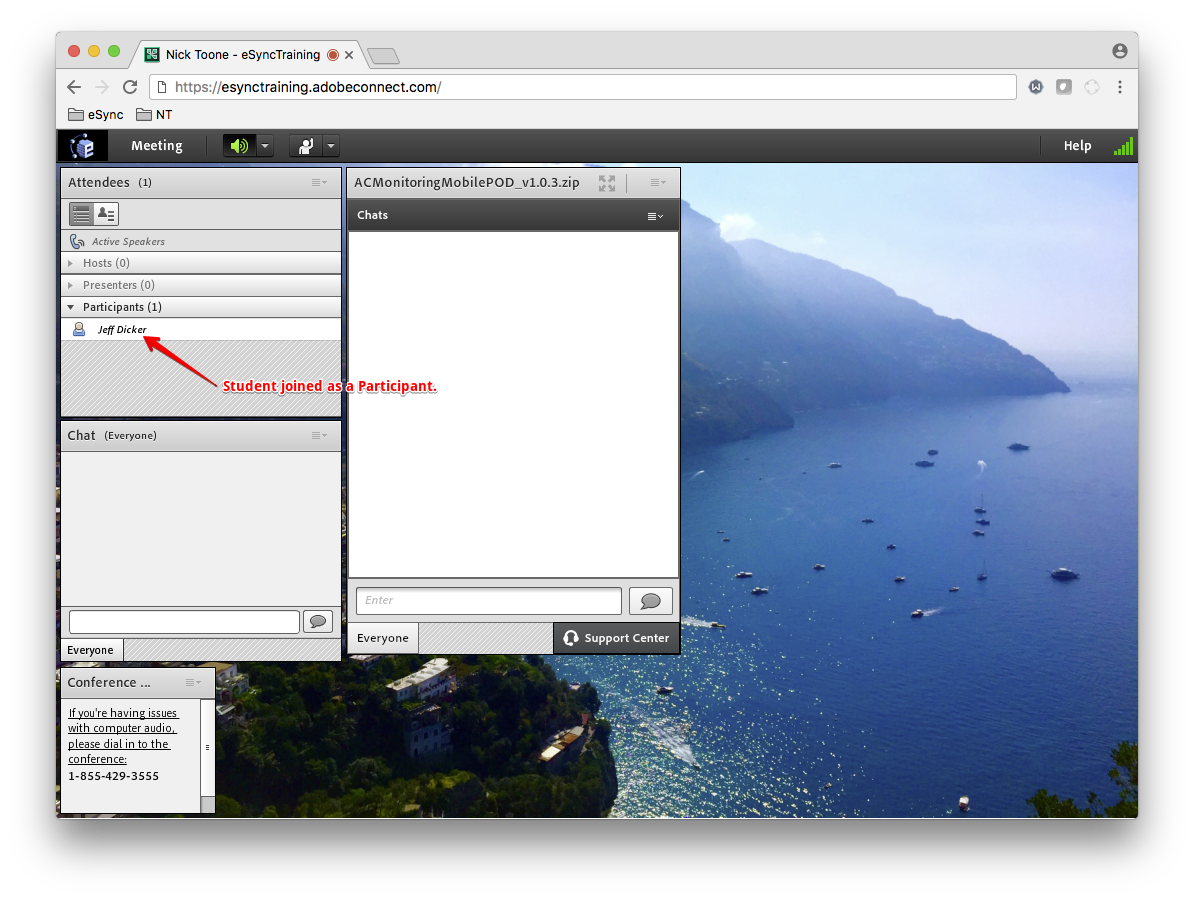The image size is (1194, 899).
Task: Open the Meeting menu
Action: 156,146
